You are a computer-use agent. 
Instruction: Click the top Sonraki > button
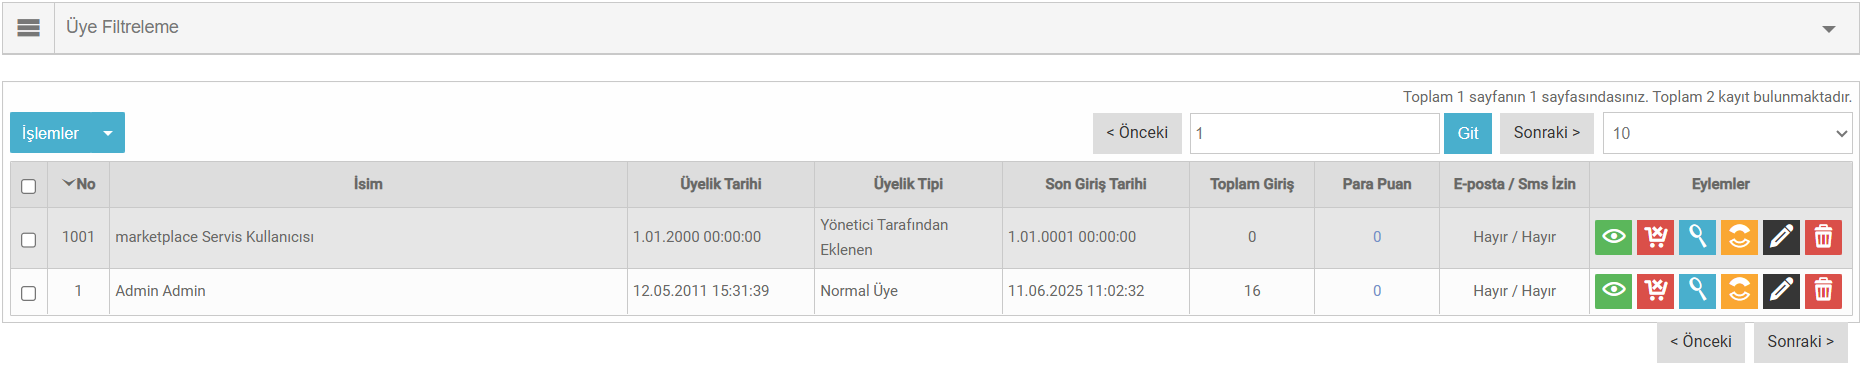click(x=1546, y=133)
